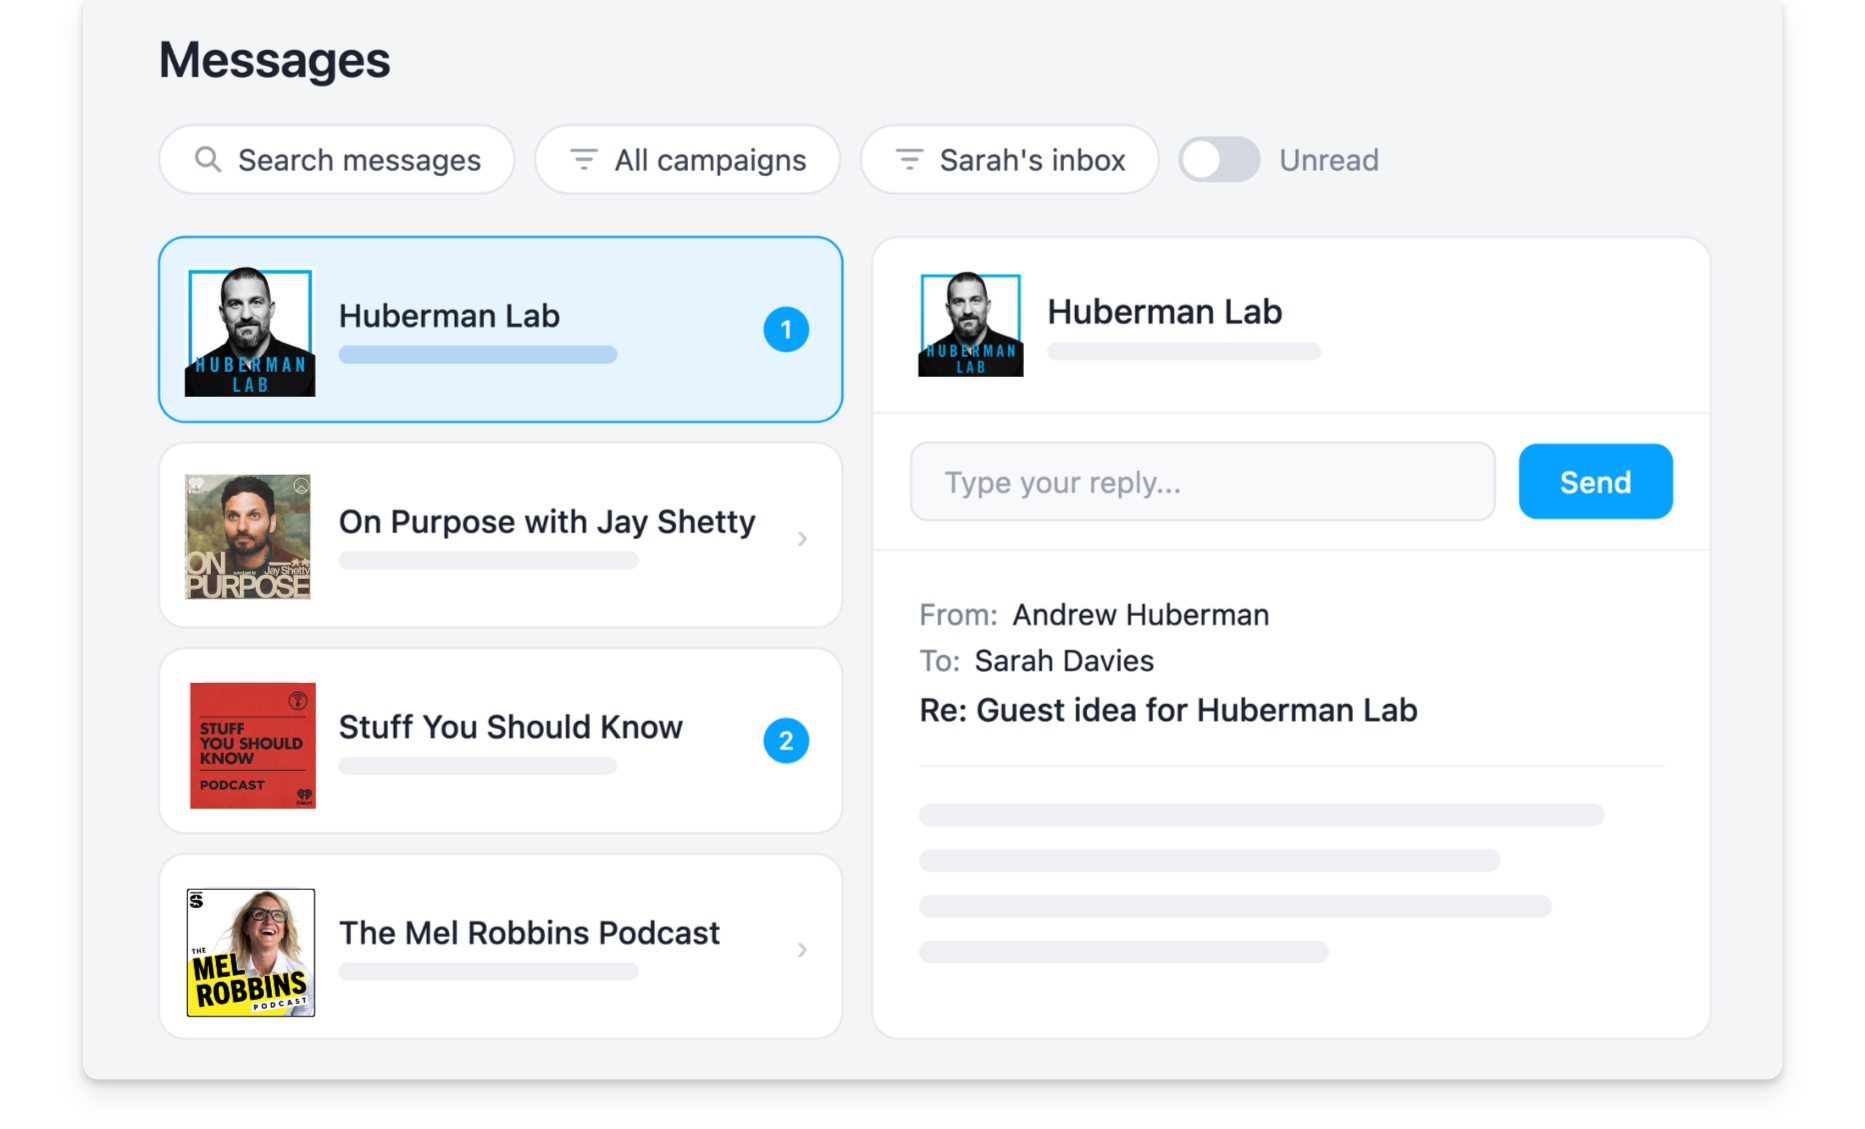Open the All campaigns filter
Viewport: 1865px width, 1129px height.
tap(686, 159)
